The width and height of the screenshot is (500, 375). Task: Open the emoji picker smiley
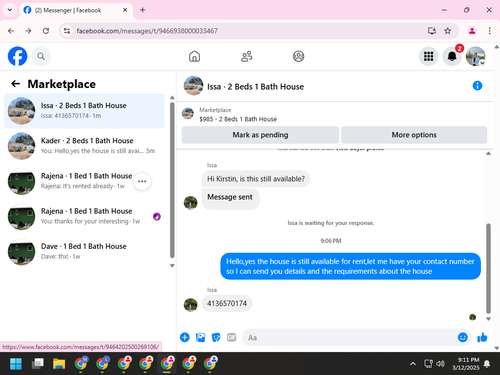click(x=463, y=337)
